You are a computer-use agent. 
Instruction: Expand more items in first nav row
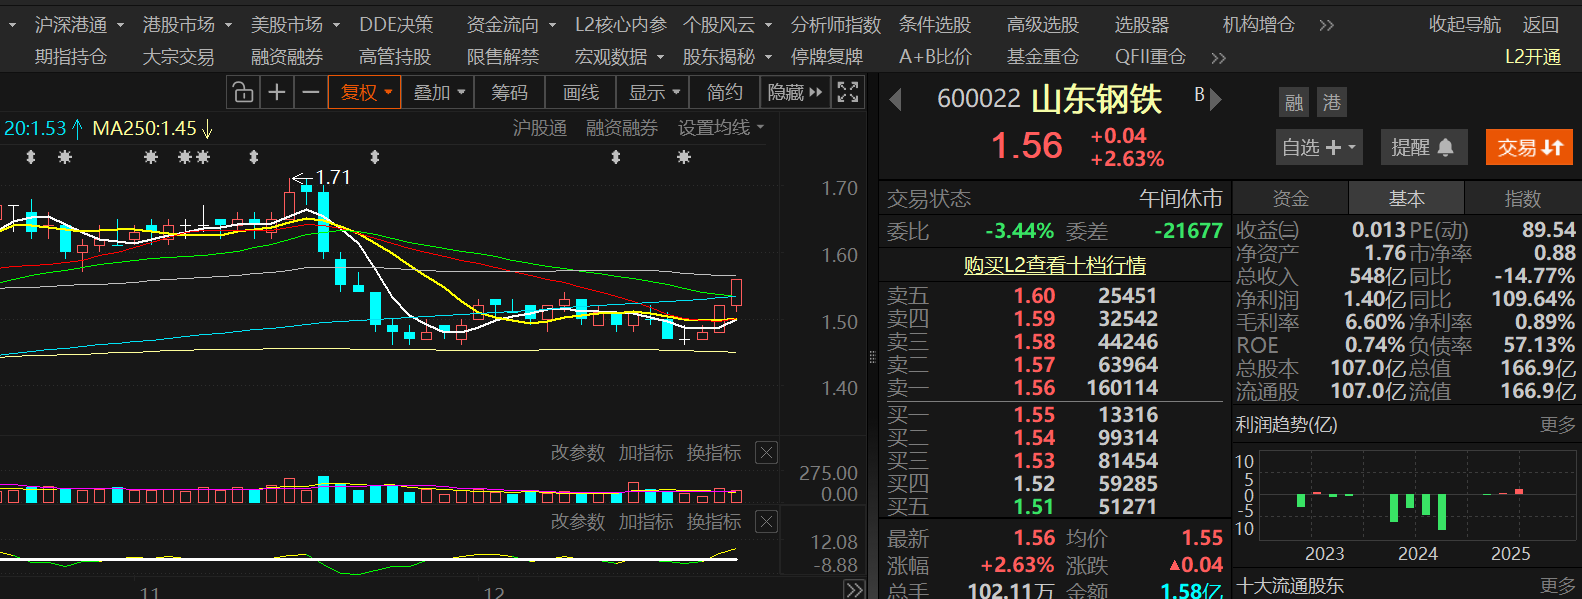[x=1326, y=25]
